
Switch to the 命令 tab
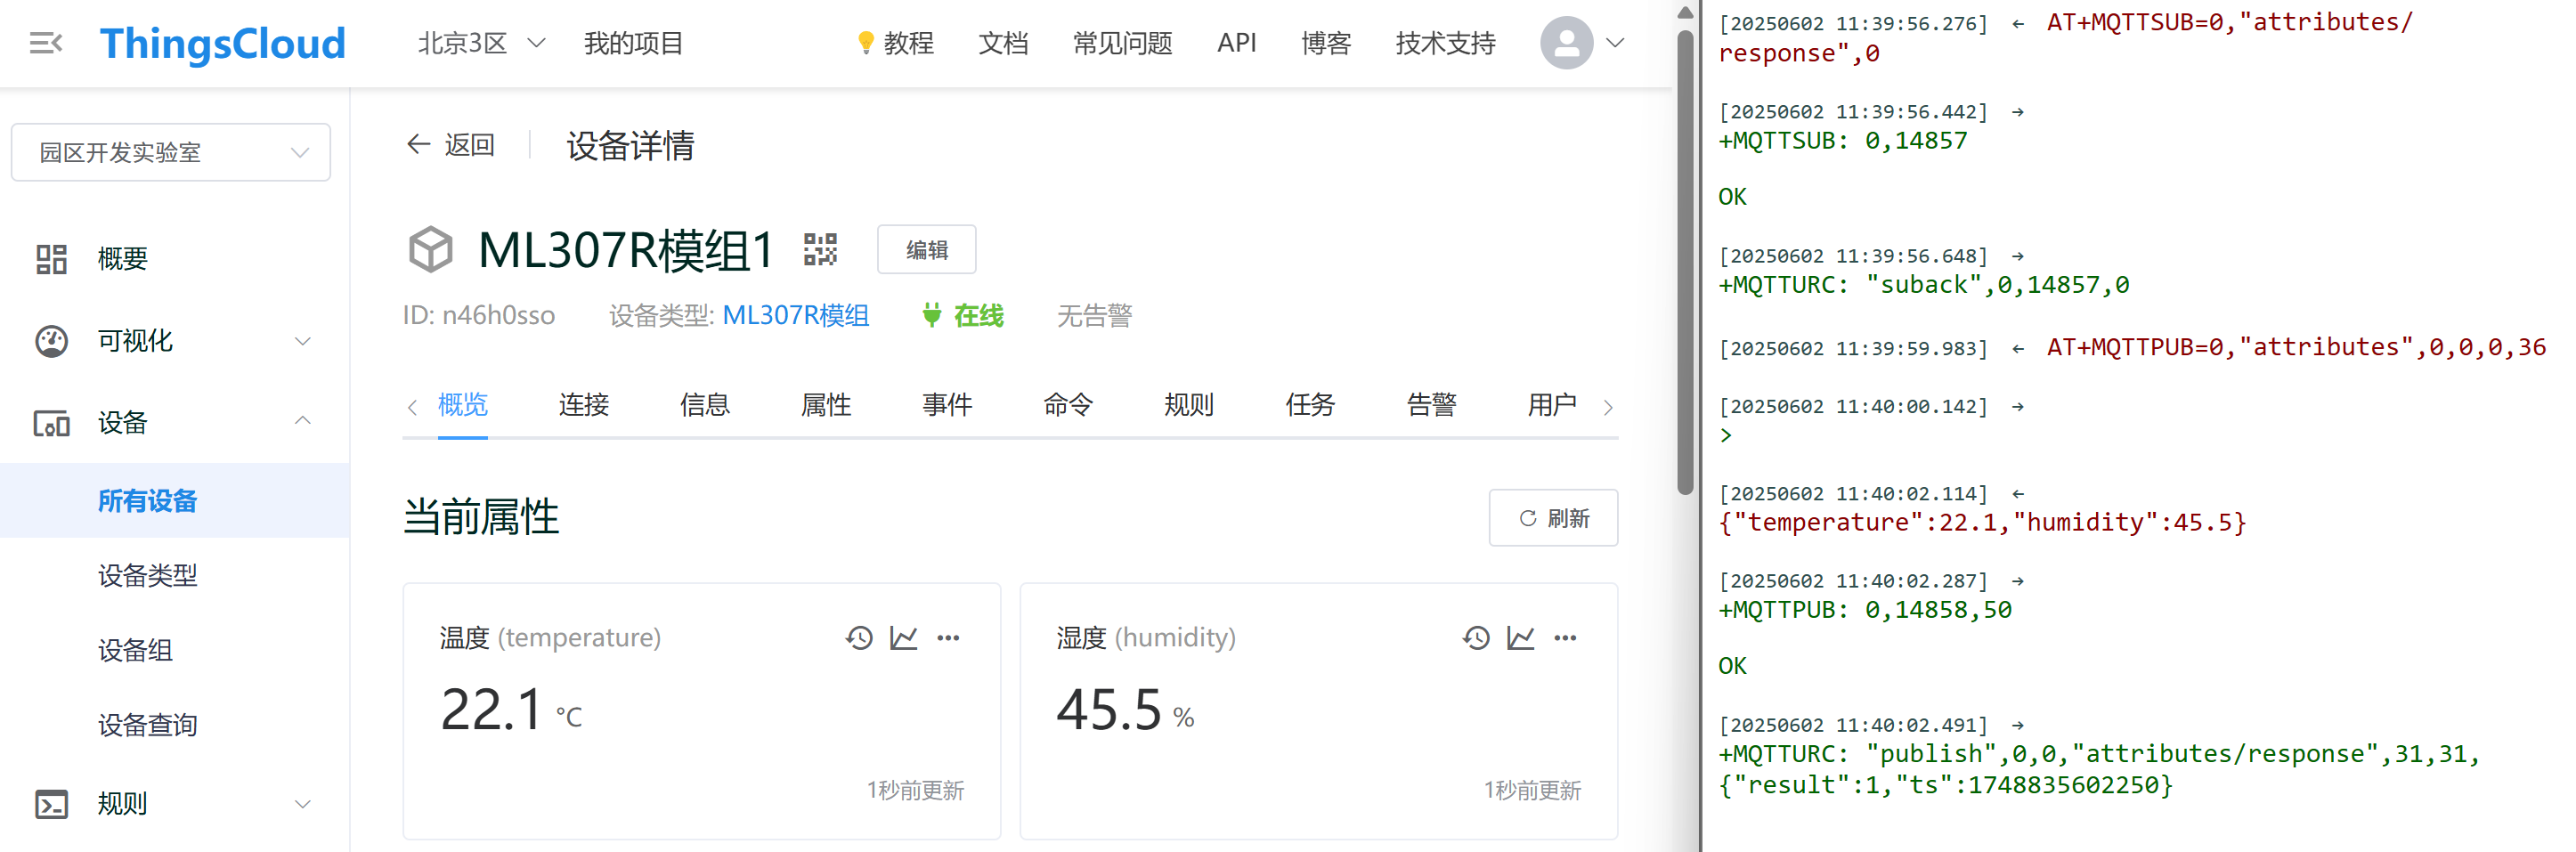tap(1068, 405)
